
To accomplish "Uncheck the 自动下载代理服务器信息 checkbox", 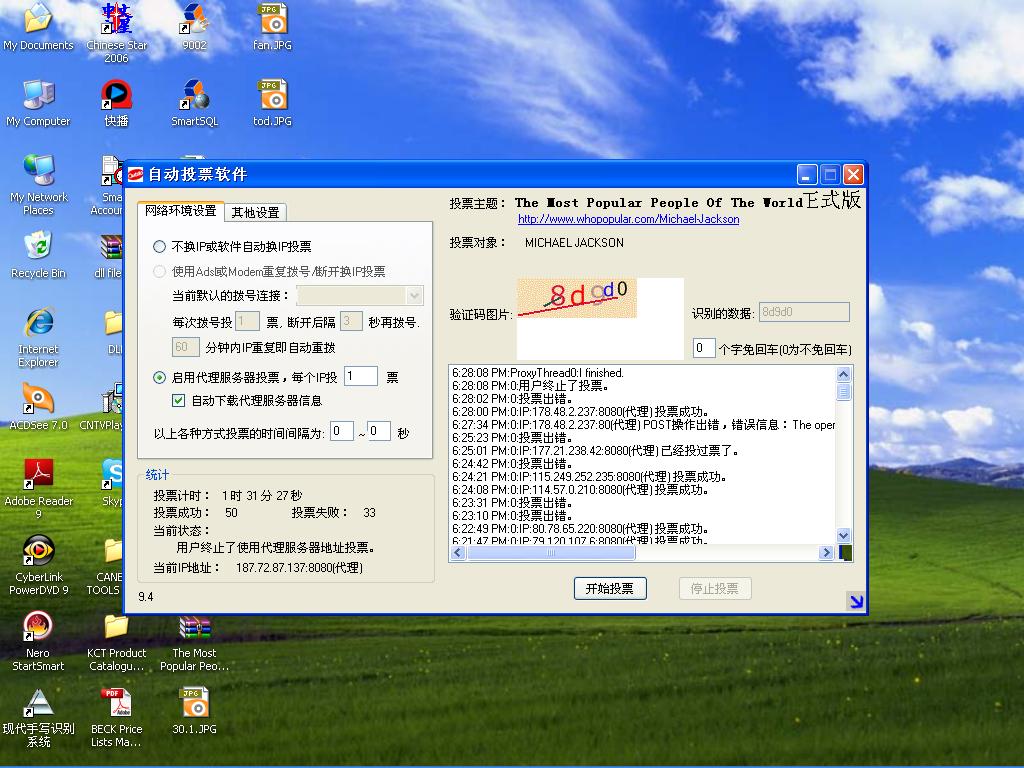I will (179, 401).
